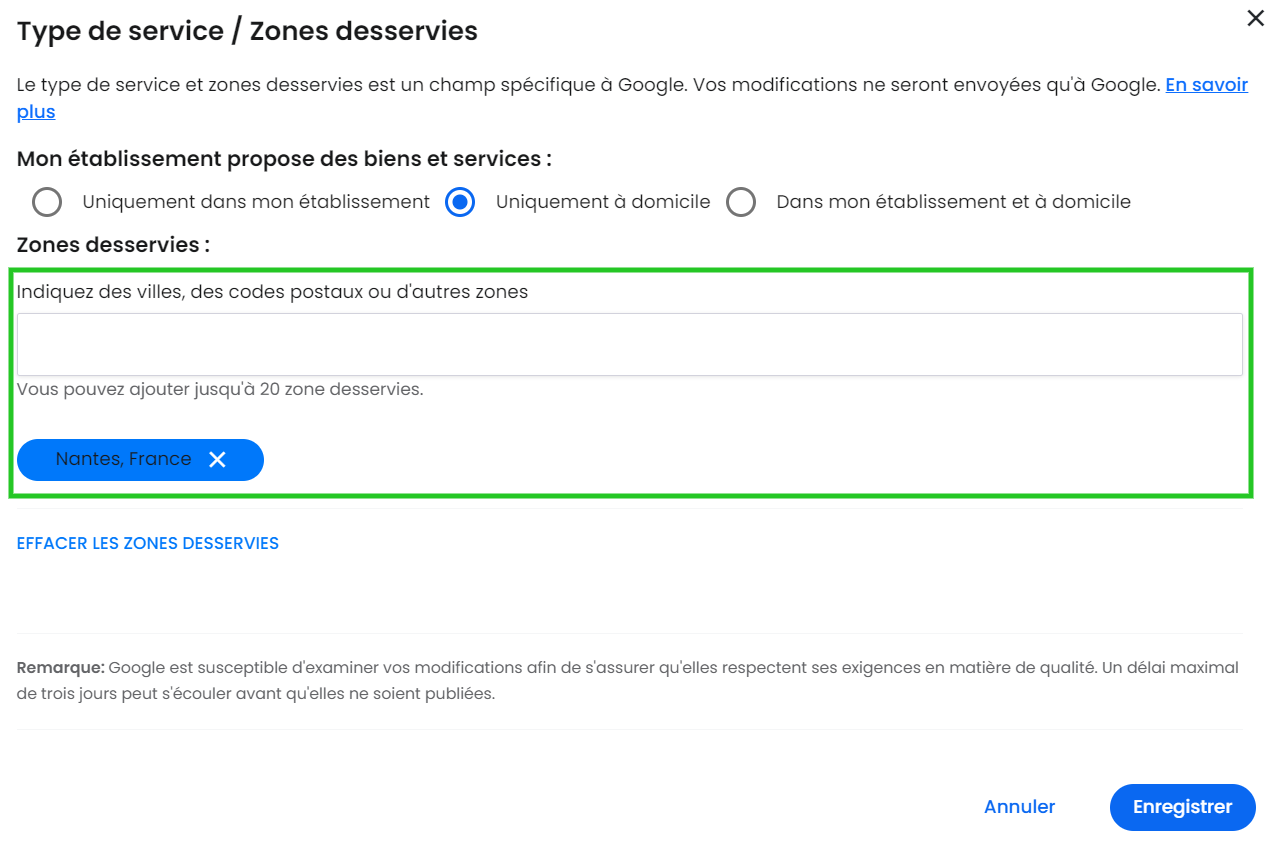This screenshot has height=843, width=1271.
Task: Save changes with the Enregistrer button
Action: tap(1182, 807)
